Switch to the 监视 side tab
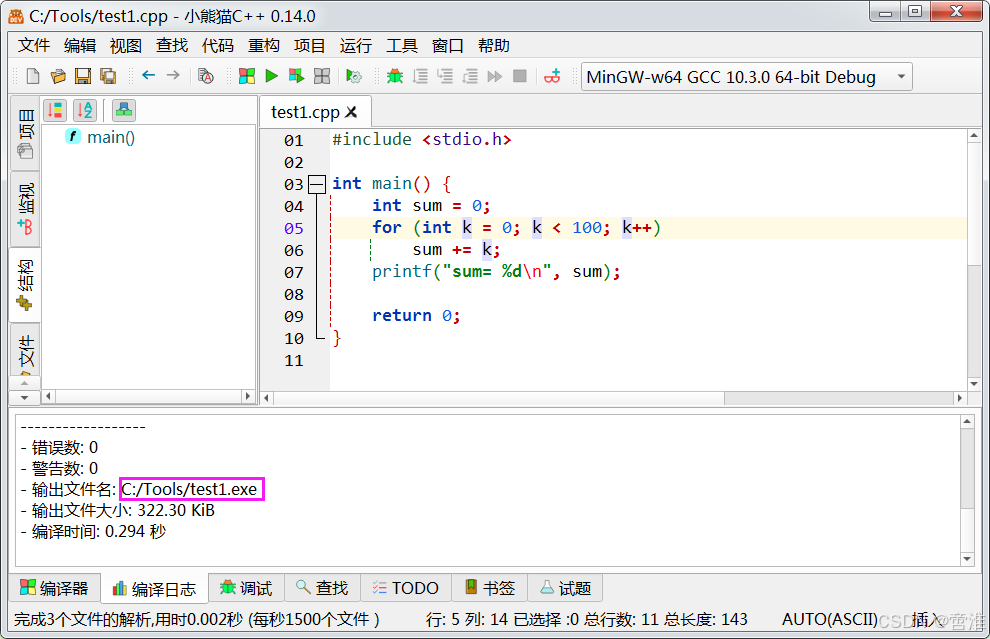Image resolution: width=990 pixels, height=639 pixels. [25, 209]
